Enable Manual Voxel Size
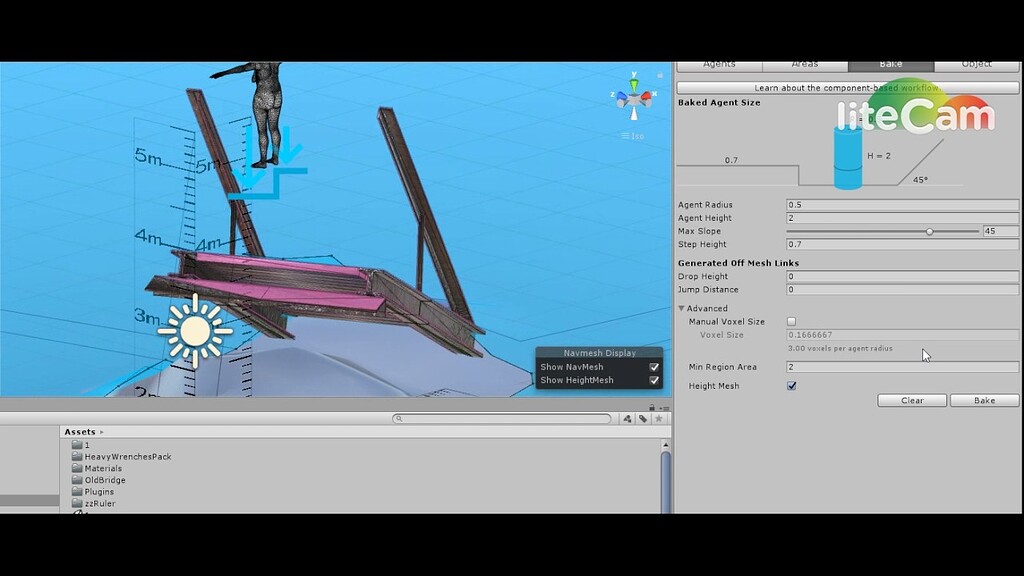Screen dimensions: 1024x576 coord(791,320)
